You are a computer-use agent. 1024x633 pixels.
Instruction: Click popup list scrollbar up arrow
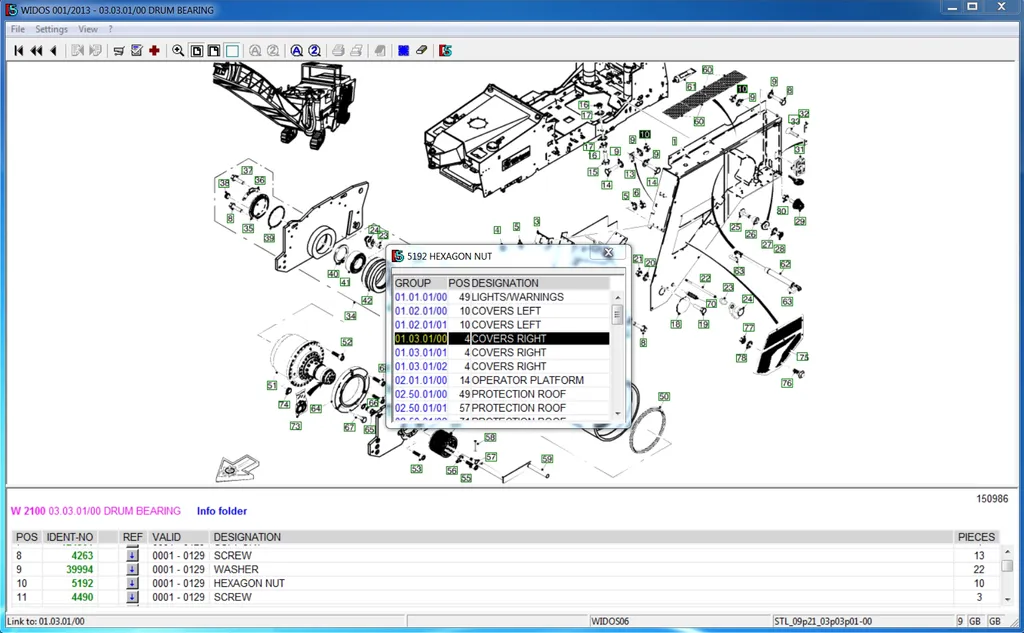(617, 297)
